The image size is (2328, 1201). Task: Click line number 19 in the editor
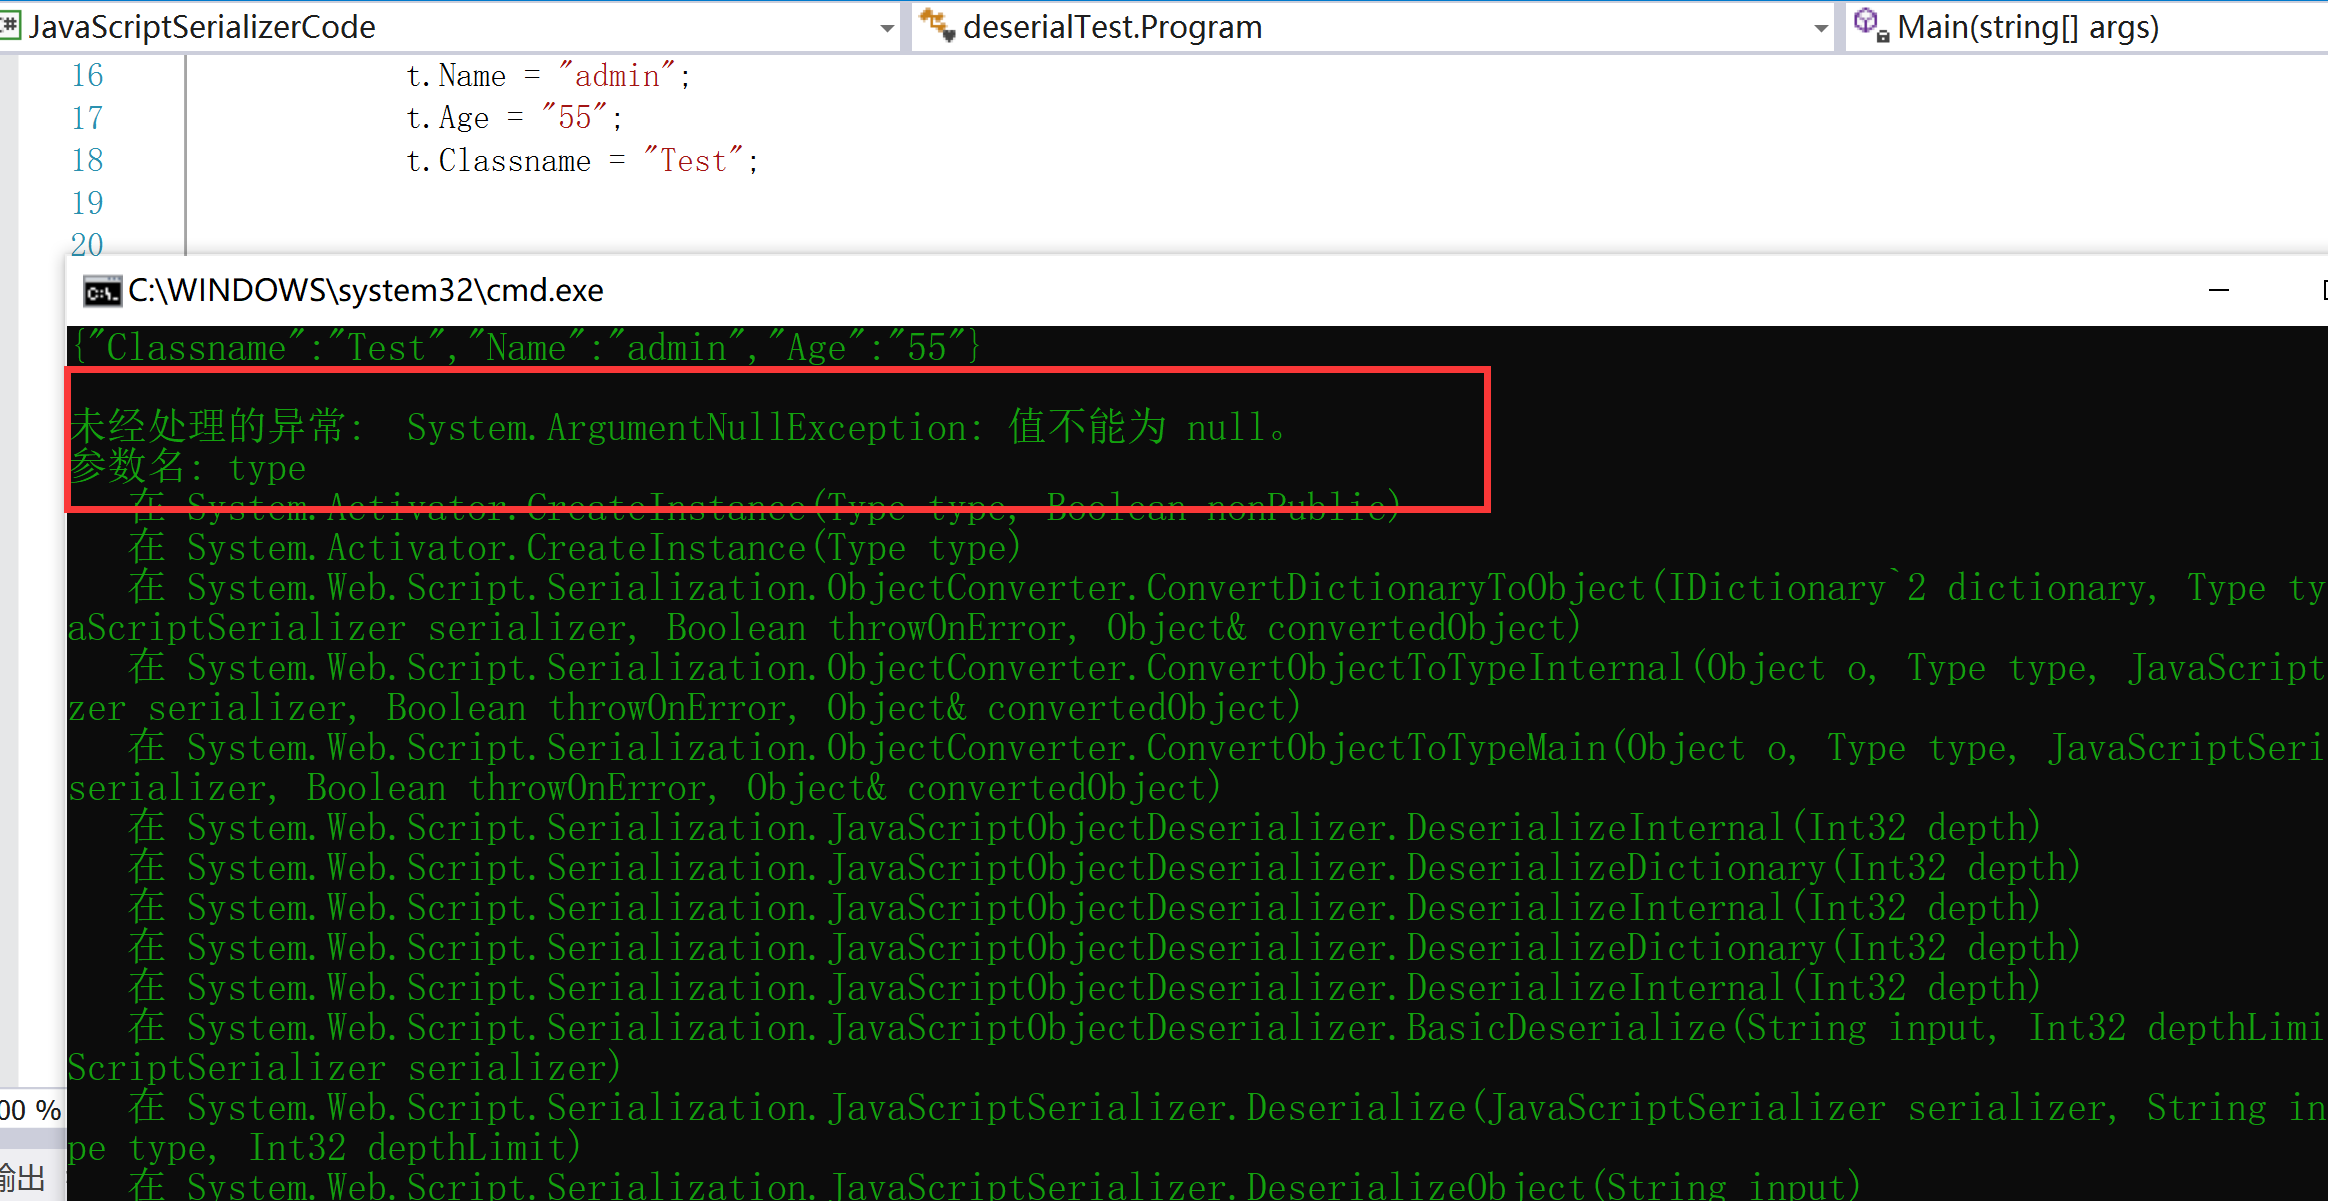[x=87, y=203]
